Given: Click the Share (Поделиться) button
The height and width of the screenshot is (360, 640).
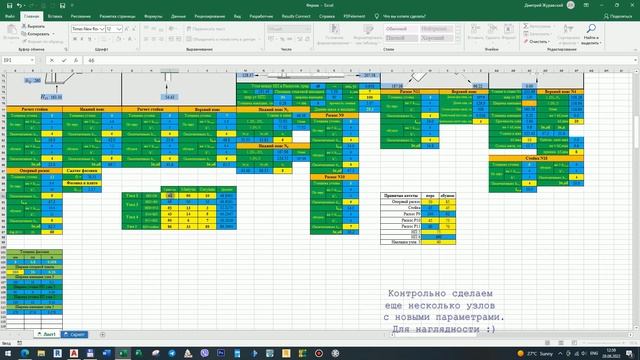Looking at the screenshot, I should (618, 16).
